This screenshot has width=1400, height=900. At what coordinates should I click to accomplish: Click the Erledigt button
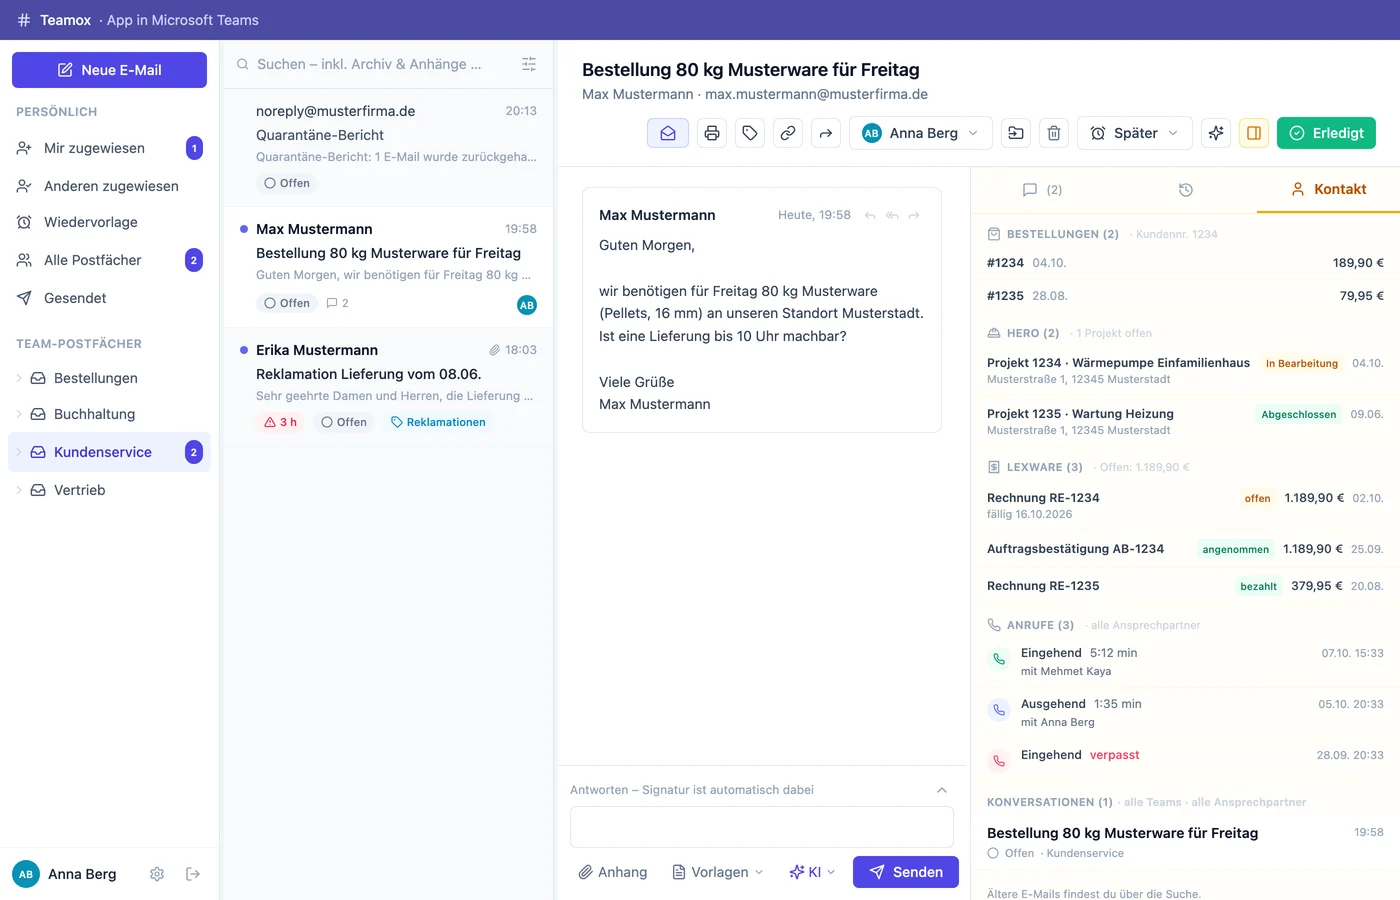1326,133
